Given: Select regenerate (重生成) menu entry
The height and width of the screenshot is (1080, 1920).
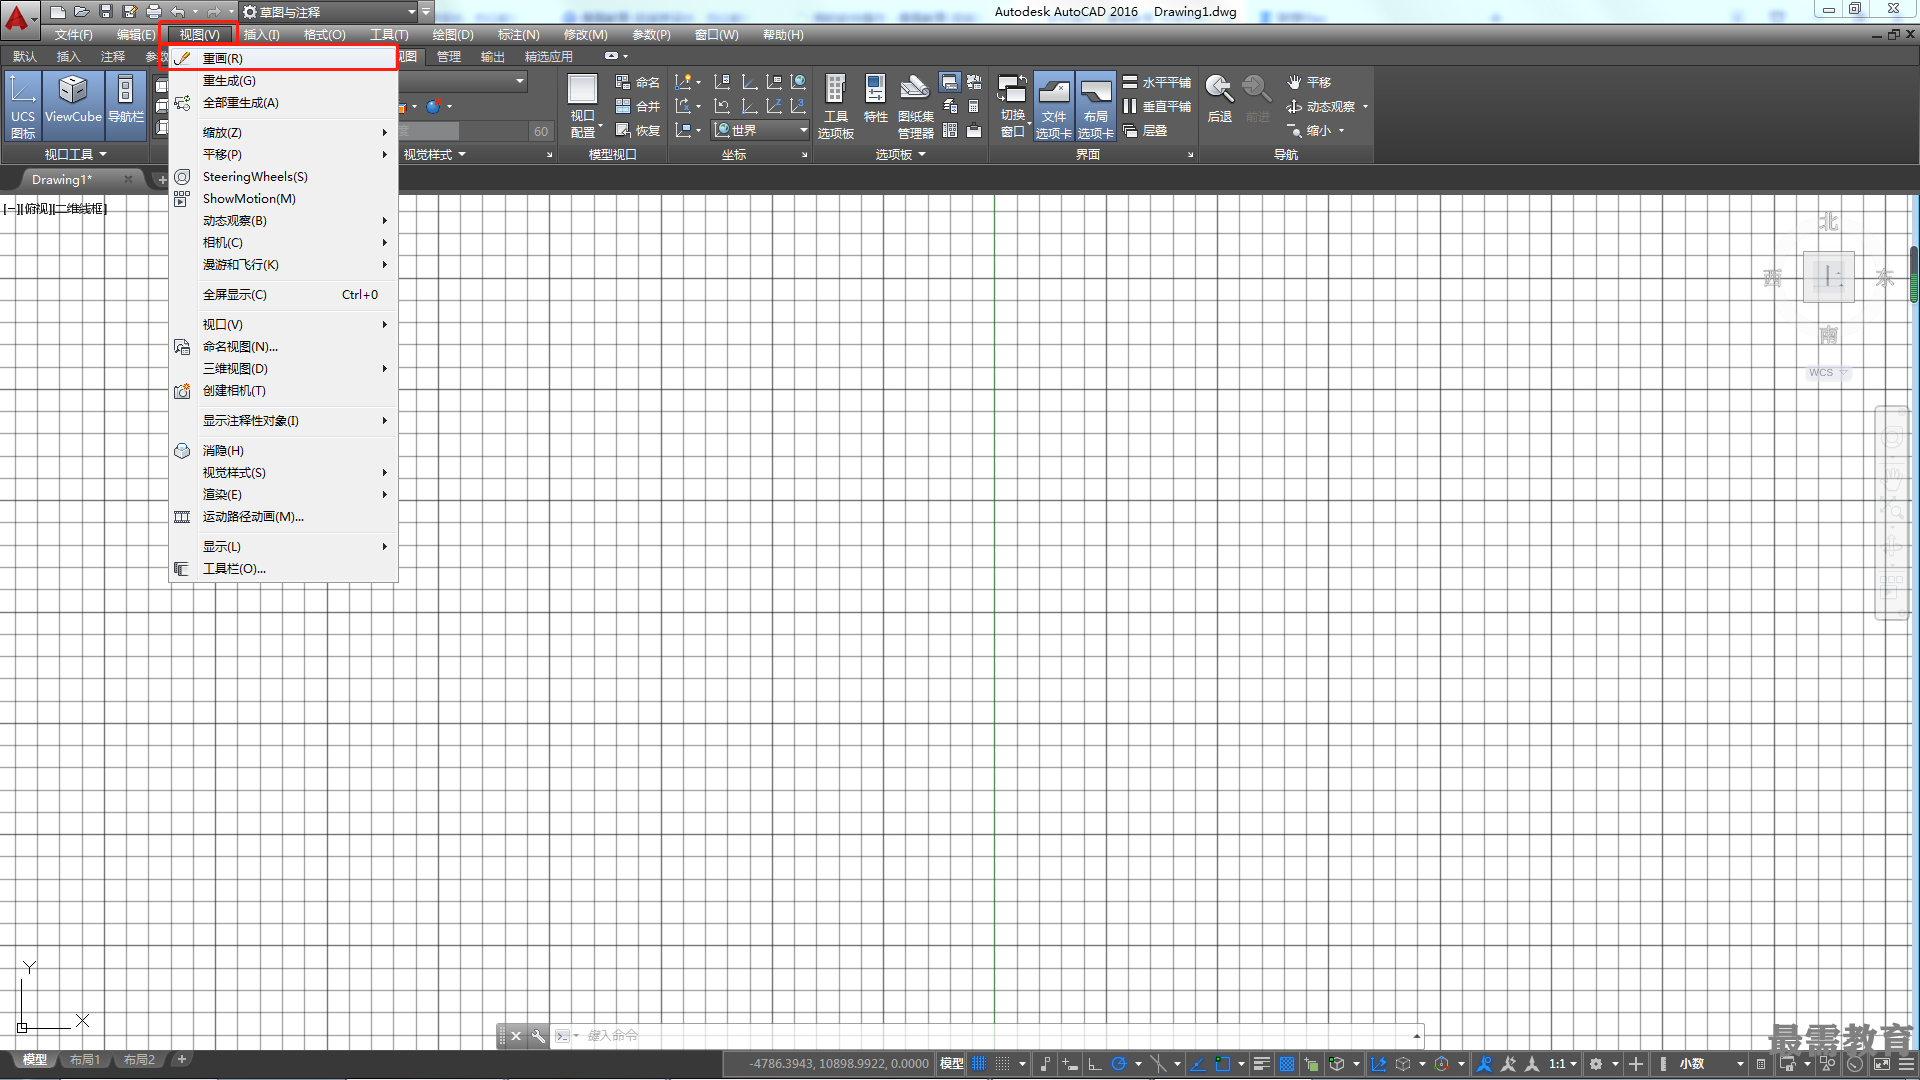Looking at the screenshot, I should (283, 80).
